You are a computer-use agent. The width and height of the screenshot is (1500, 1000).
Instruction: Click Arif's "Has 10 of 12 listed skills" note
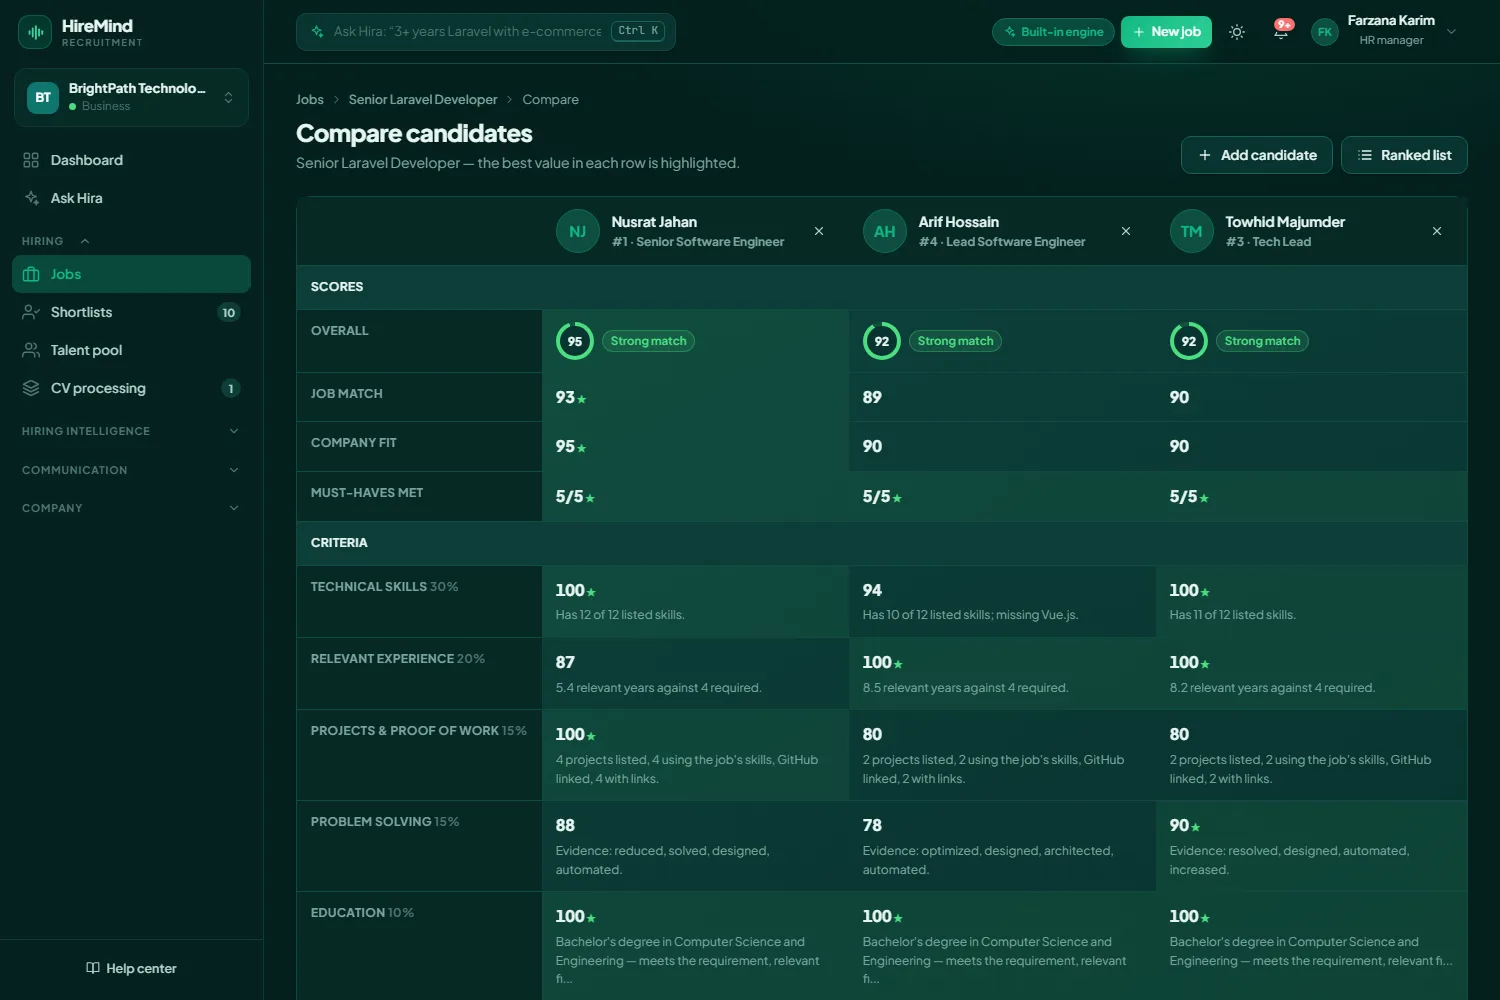tap(970, 615)
